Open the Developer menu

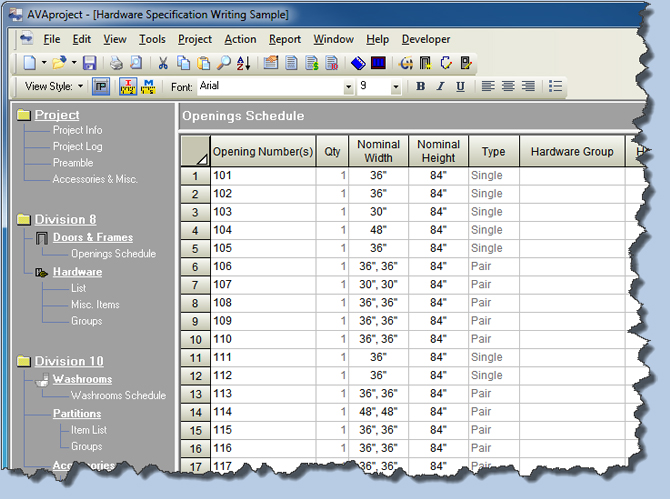pos(426,39)
